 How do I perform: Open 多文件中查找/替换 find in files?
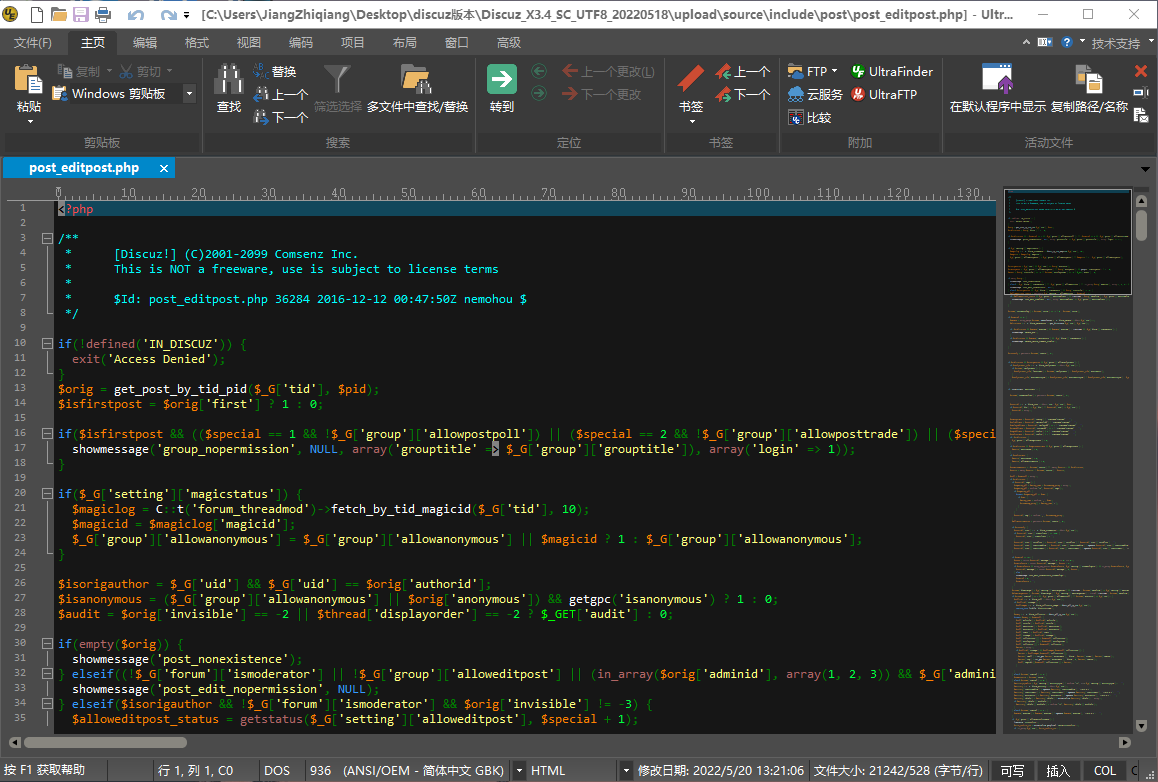(x=417, y=89)
